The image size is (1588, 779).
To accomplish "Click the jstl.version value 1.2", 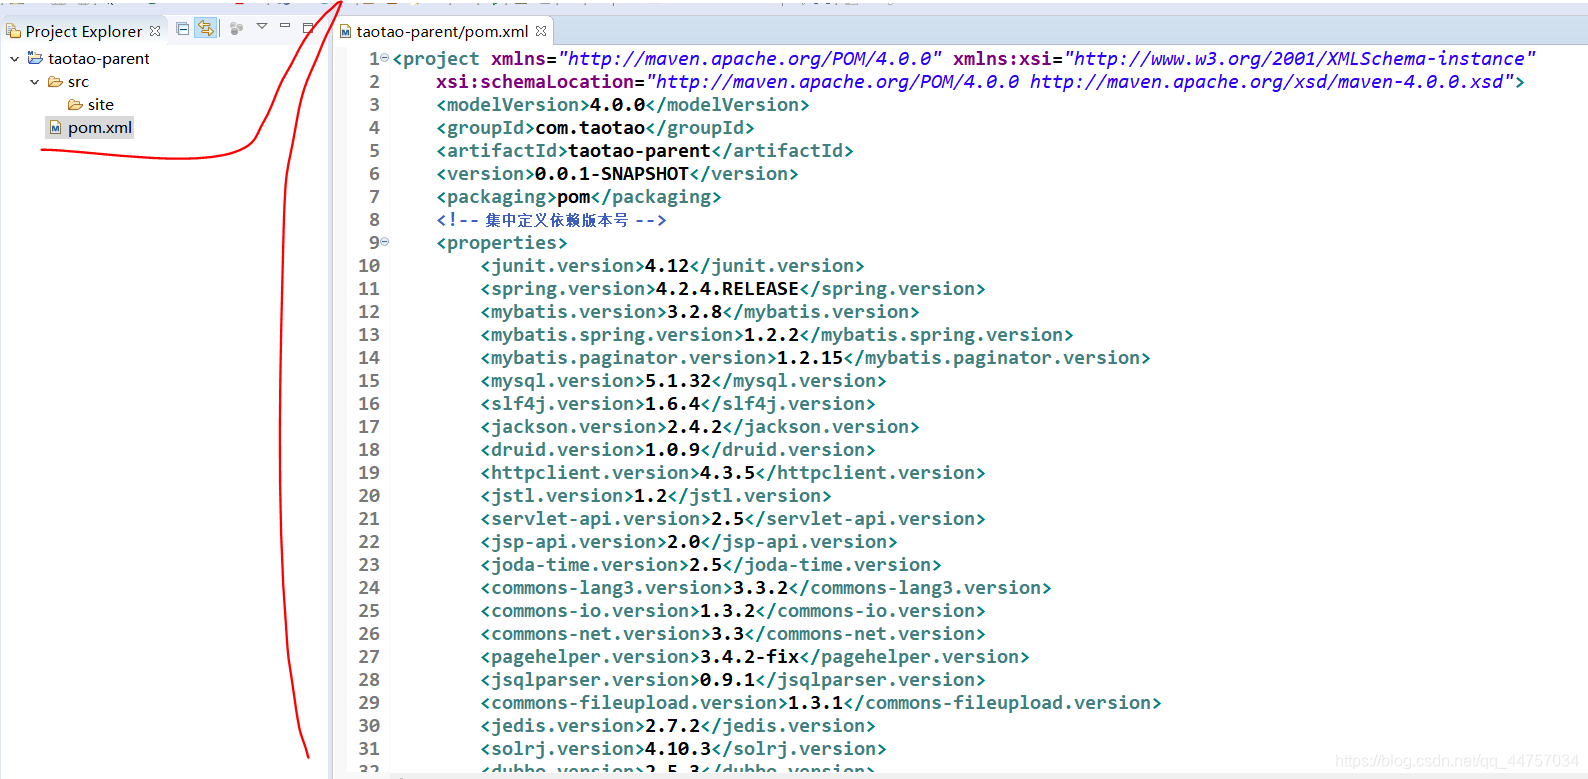I will coord(650,496).
